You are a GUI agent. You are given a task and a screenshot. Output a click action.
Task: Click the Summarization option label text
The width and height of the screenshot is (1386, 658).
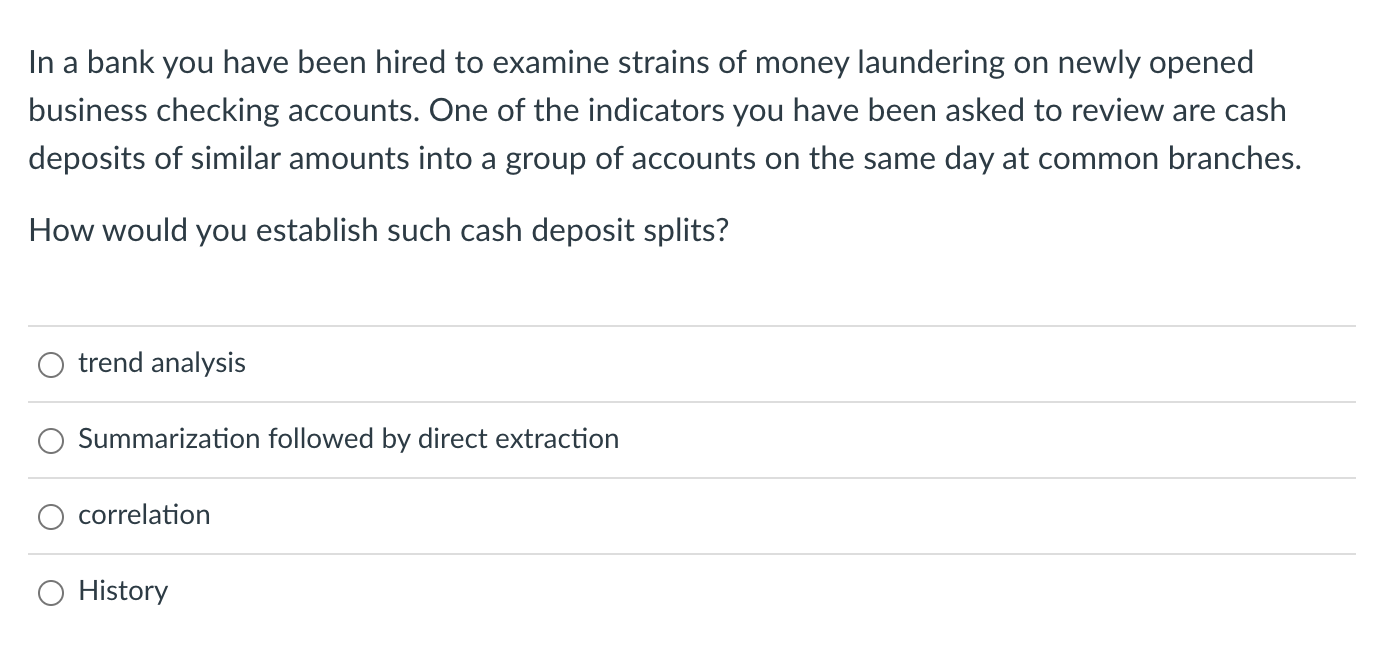click(x=349, y=439)
